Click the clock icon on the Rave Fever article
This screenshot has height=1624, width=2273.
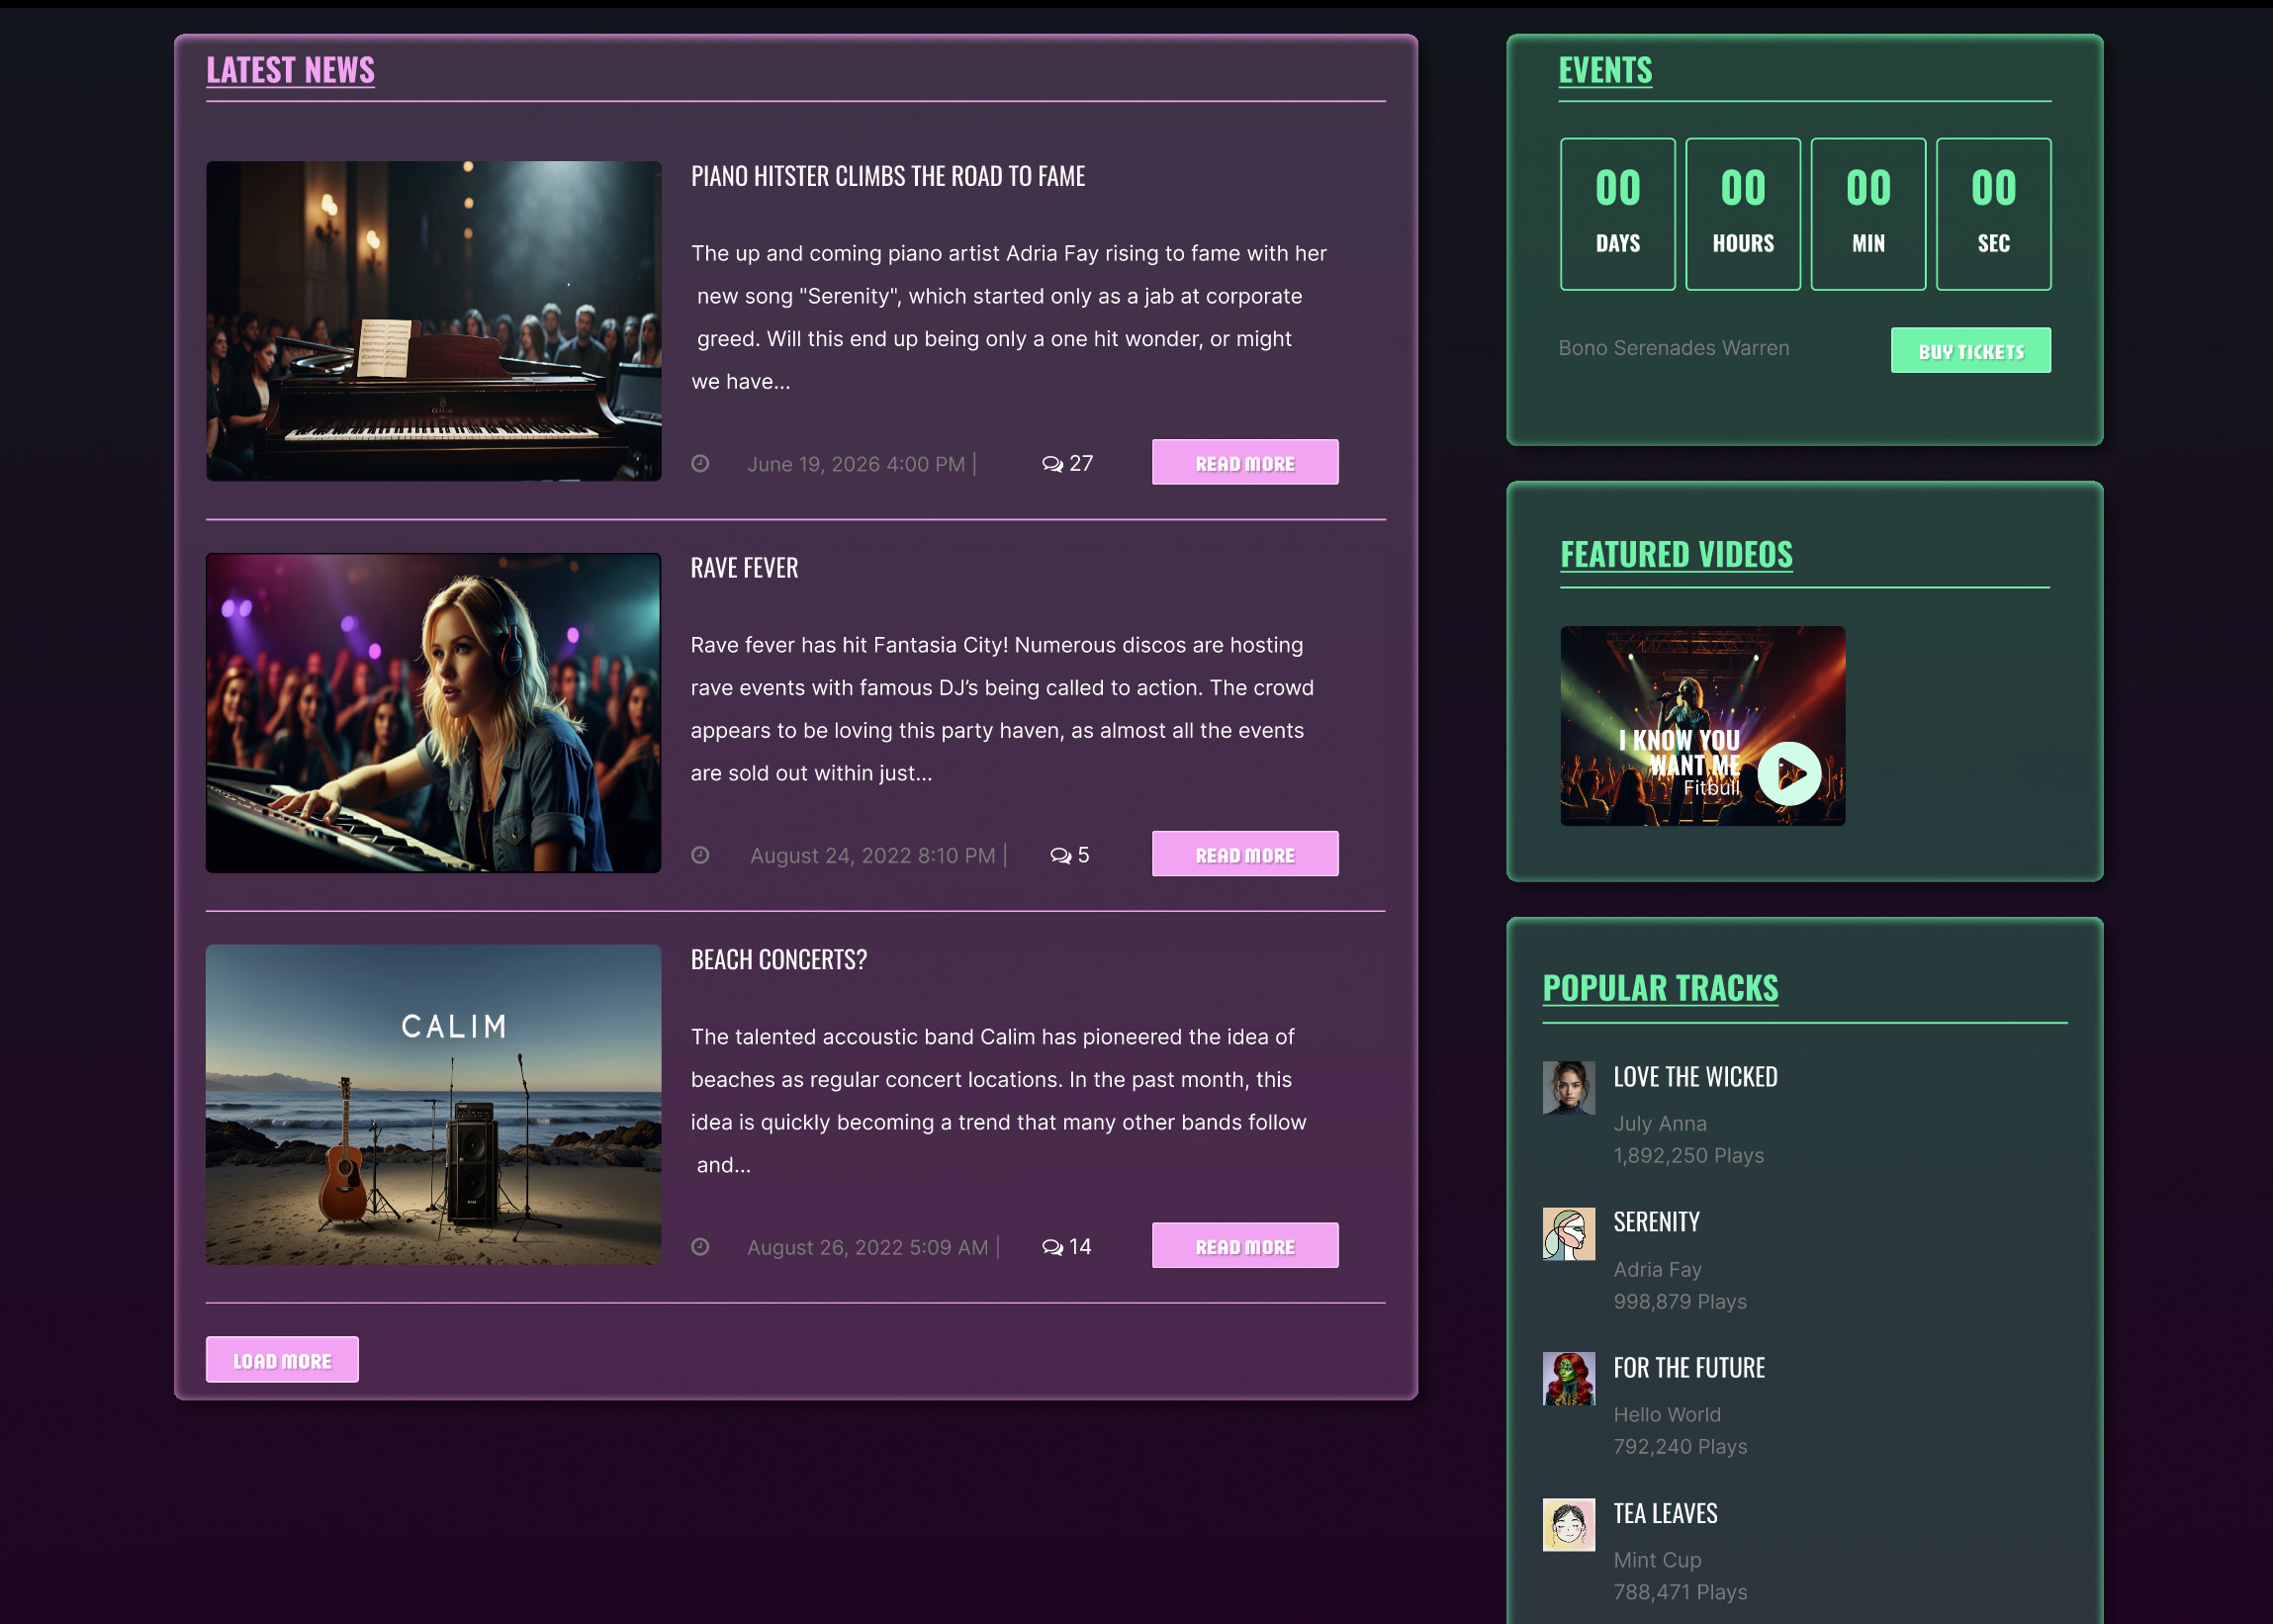point(701,855)
